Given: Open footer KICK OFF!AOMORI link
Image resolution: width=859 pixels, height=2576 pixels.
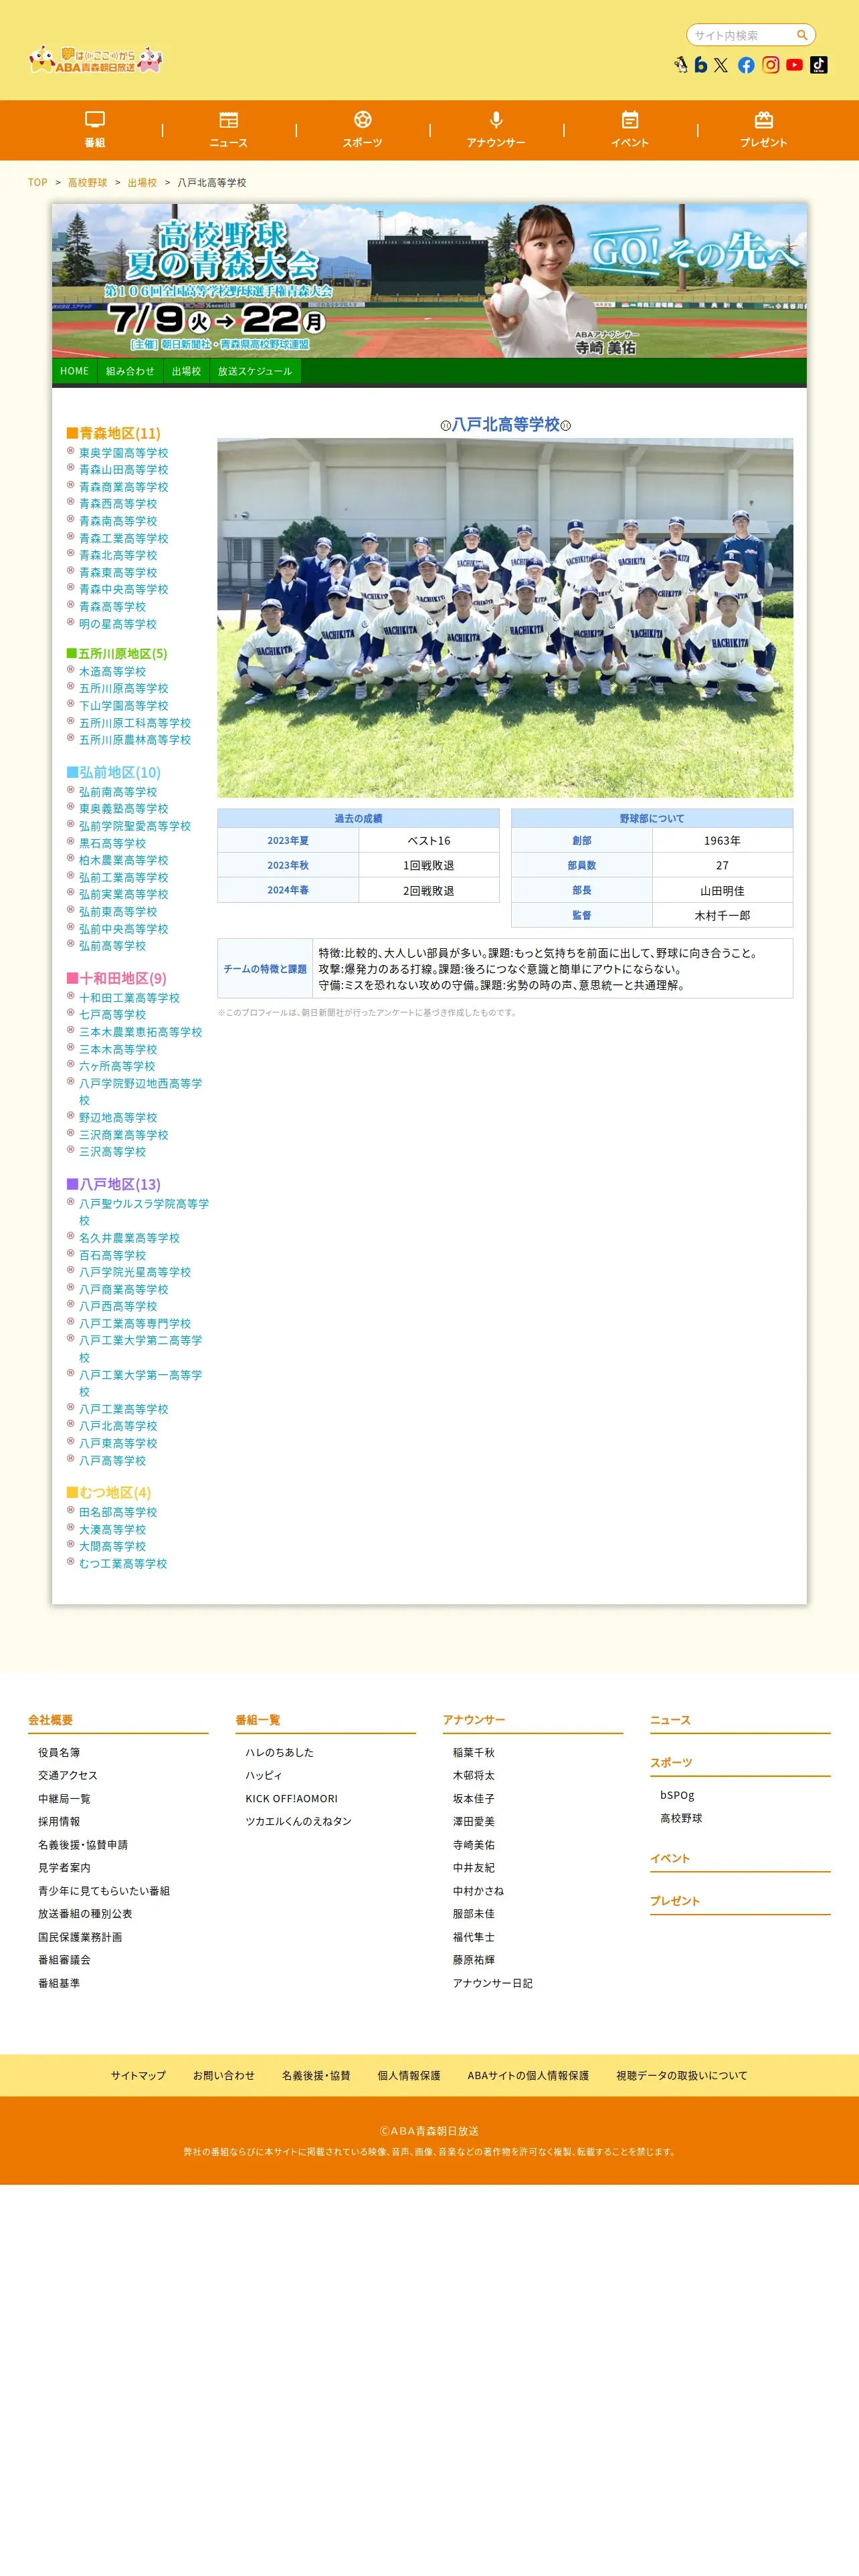Looking at the screenshot, I should (292, 1799).
